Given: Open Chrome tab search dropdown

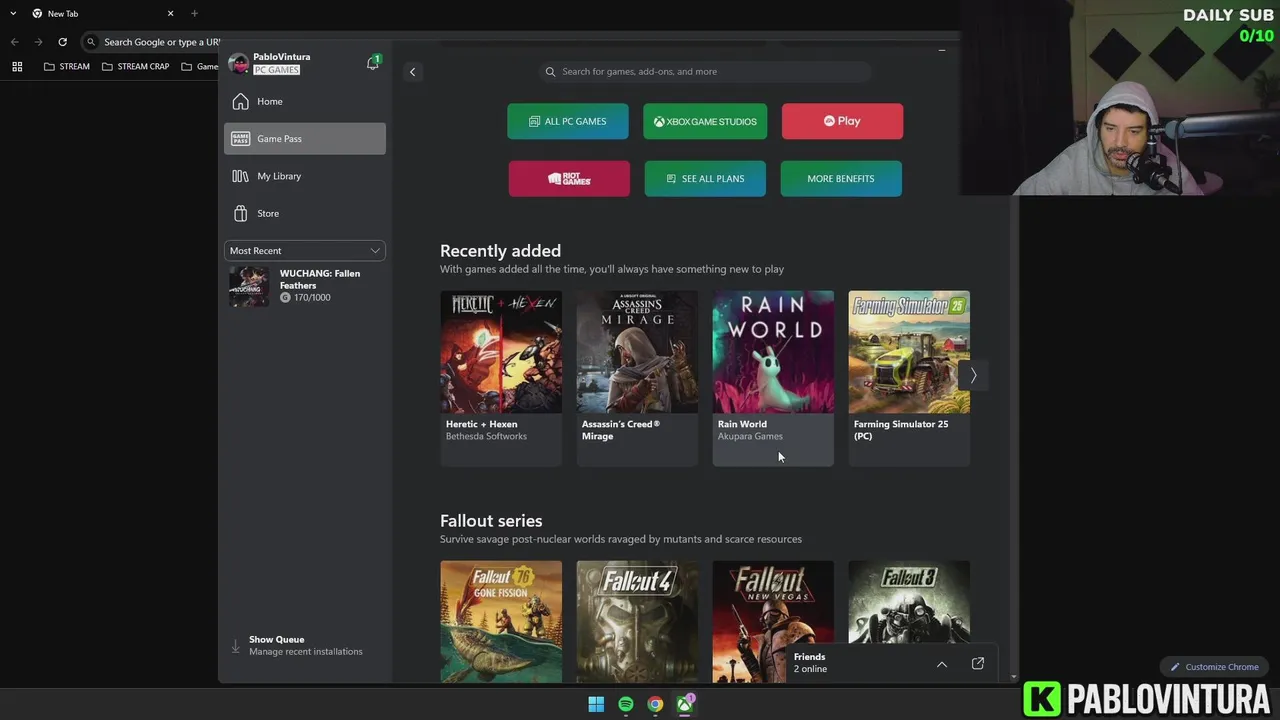Looking at the screenshot, I should coord(13,14).
